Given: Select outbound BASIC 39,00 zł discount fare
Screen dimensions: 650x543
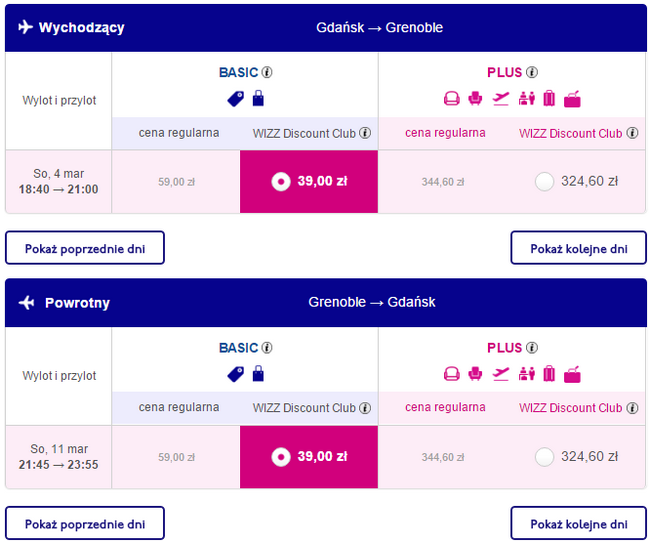Looking at the screenshot, I should pyautogui.click(x=282, y=181).
